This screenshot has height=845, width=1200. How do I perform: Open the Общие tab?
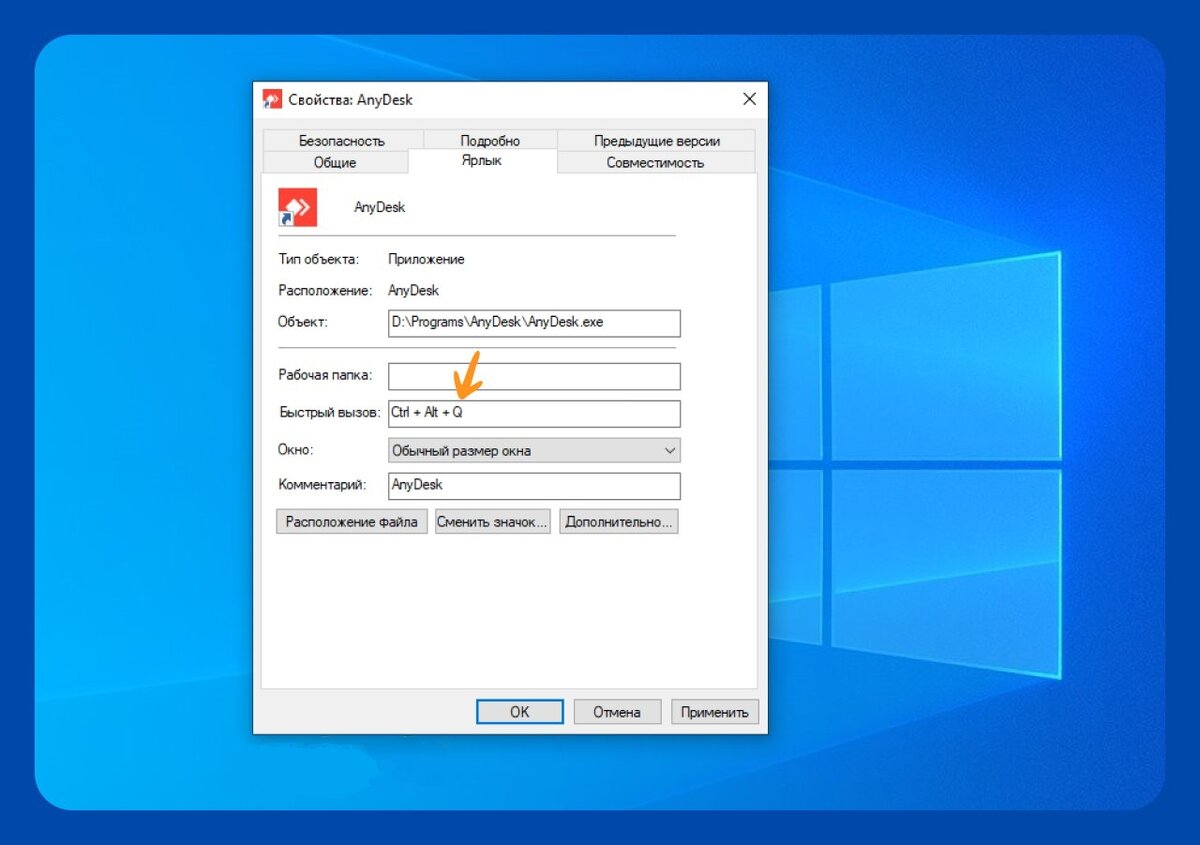point(335,162)
